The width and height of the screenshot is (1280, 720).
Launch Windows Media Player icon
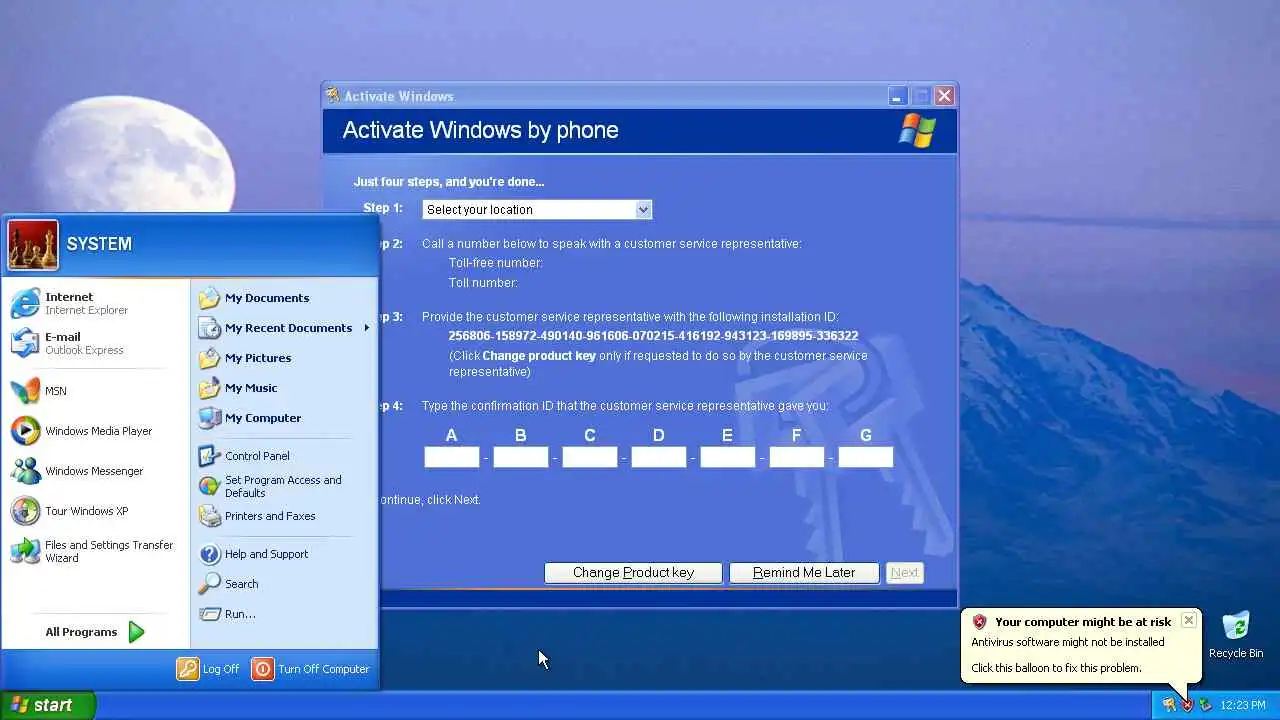25,431
